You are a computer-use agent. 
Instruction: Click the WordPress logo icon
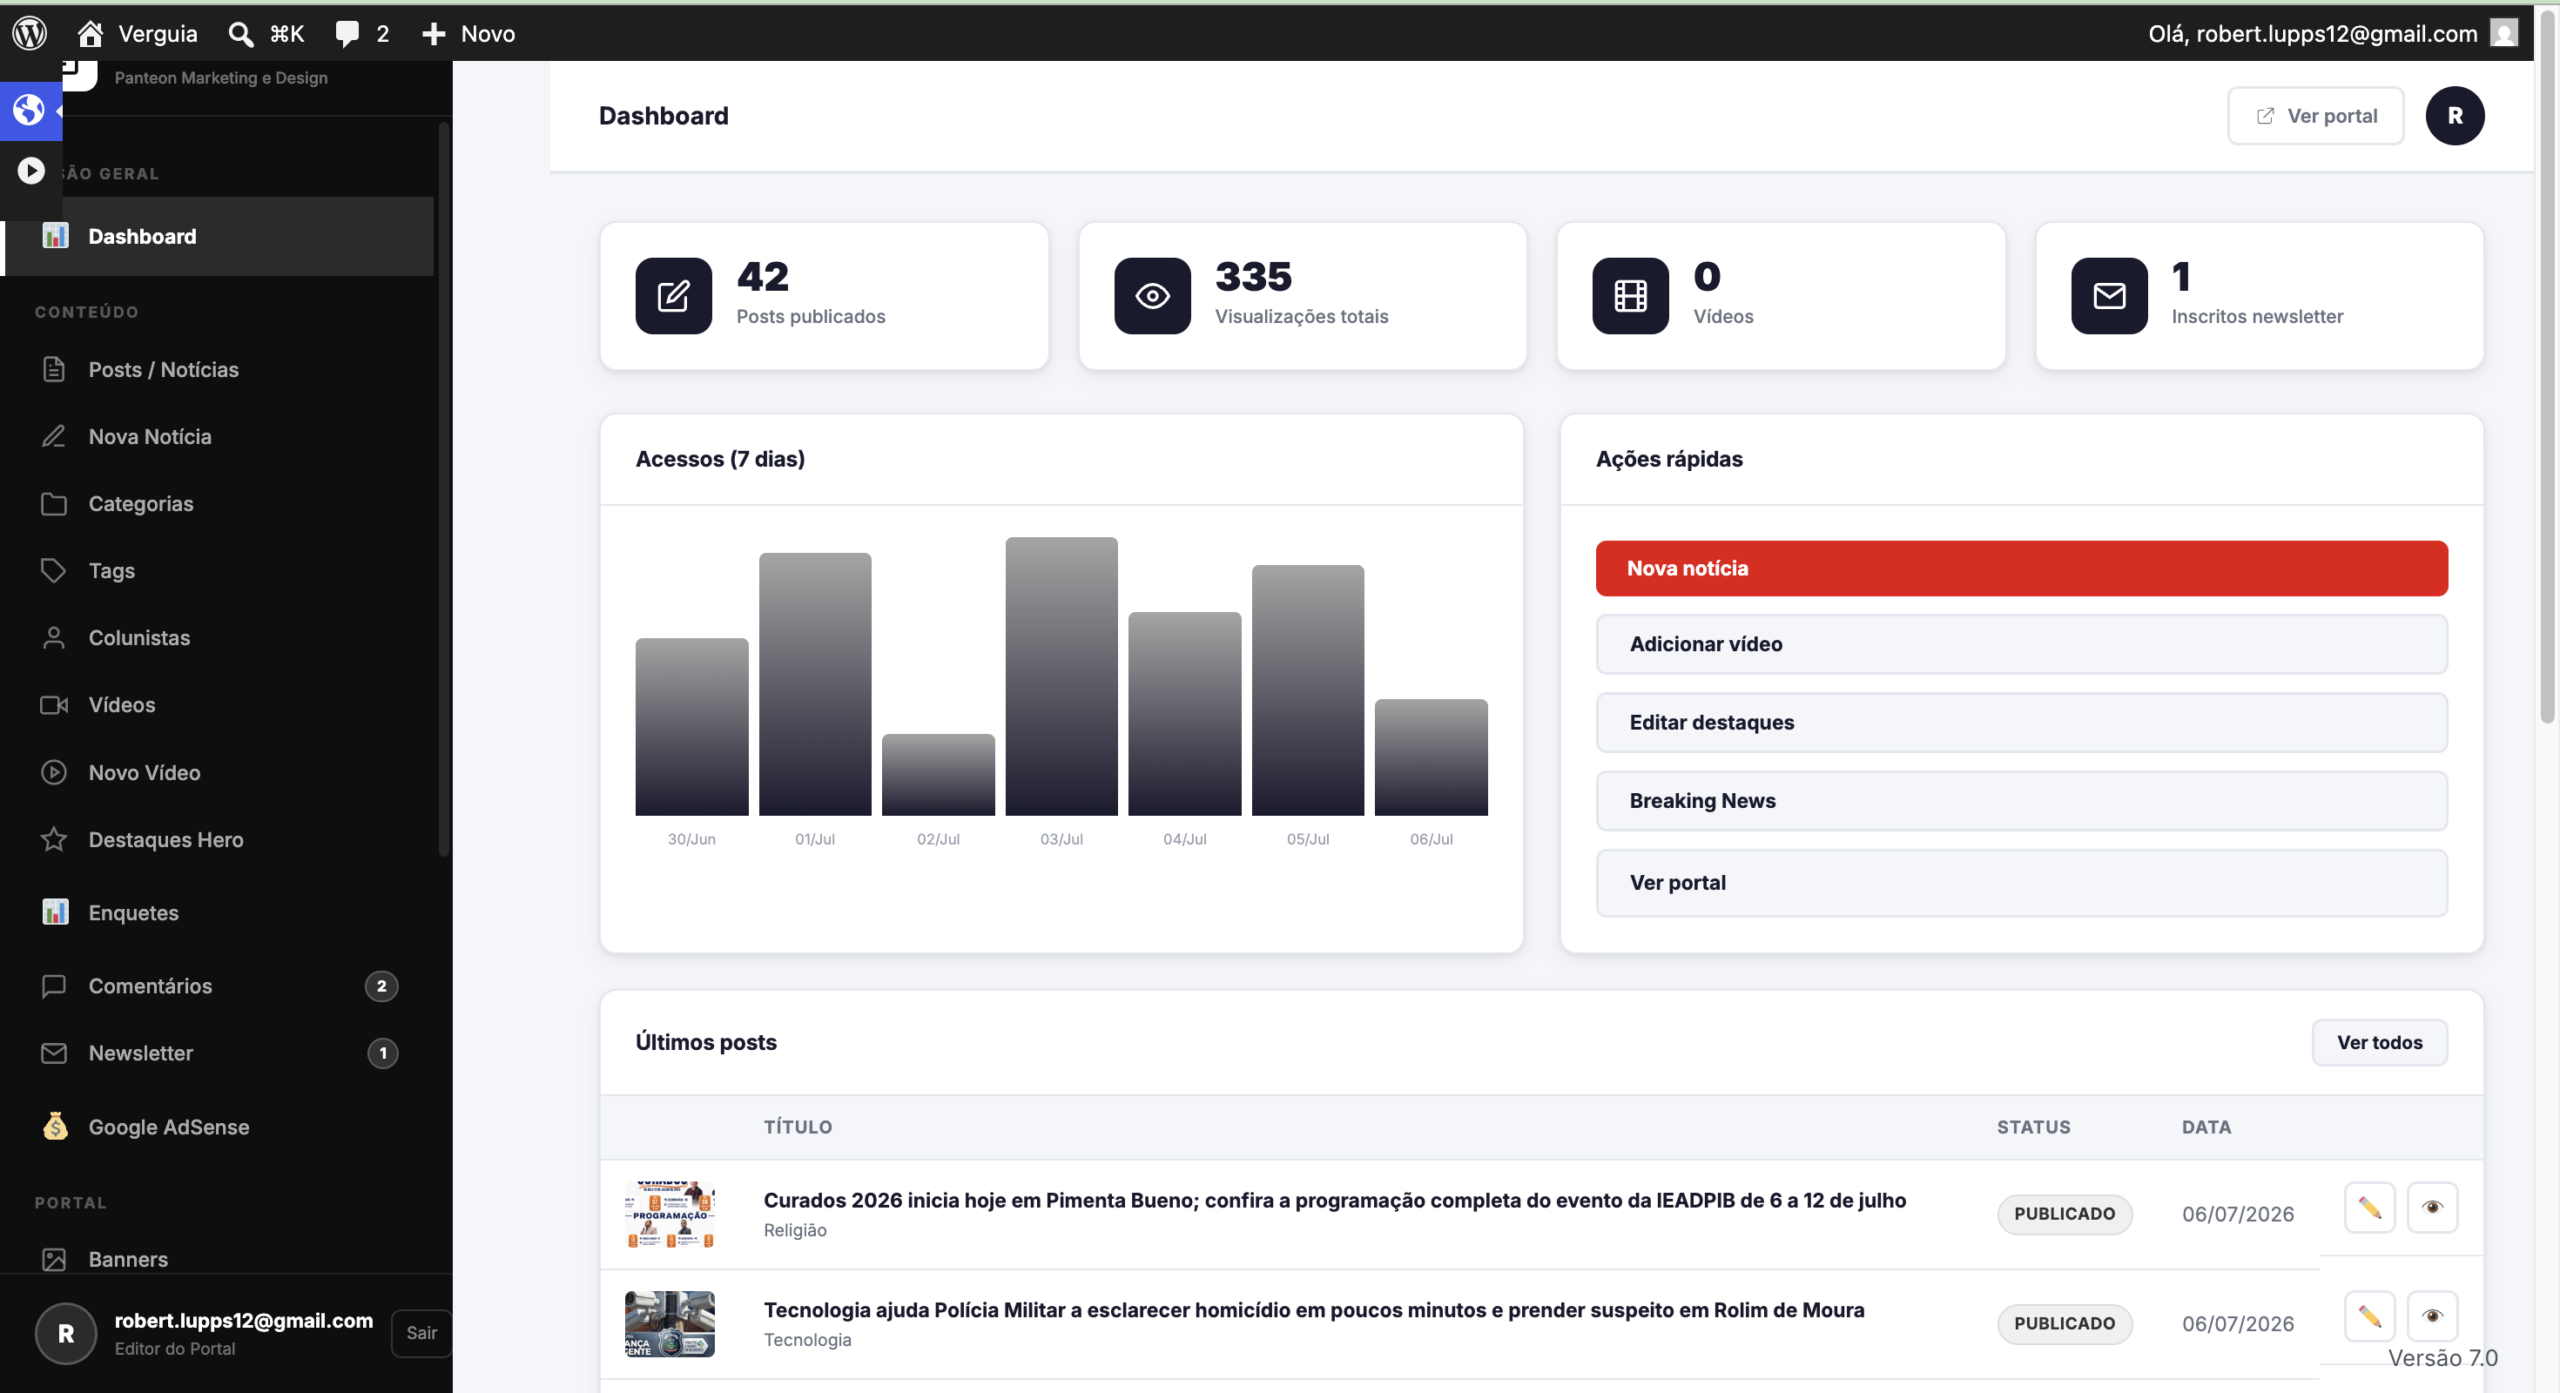[x=30, y=33]
